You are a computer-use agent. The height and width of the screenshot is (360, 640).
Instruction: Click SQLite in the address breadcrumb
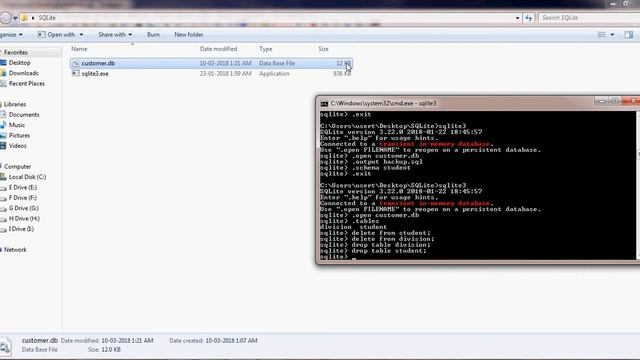[x=47, y=18]
